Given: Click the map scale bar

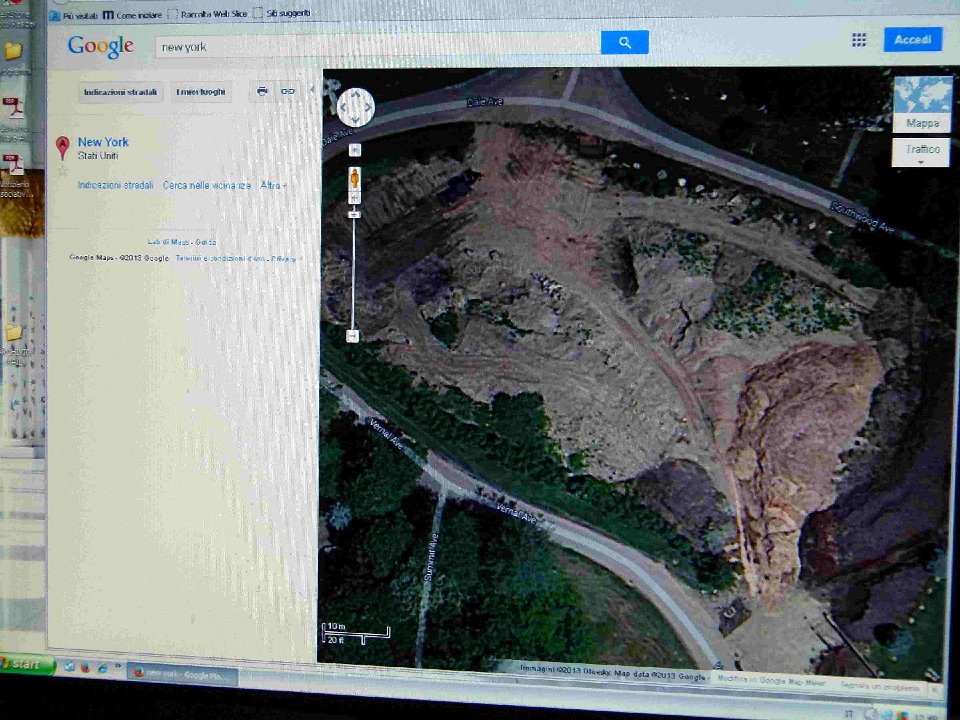Looking at the screenshot, I should click(x=356, y=633).
